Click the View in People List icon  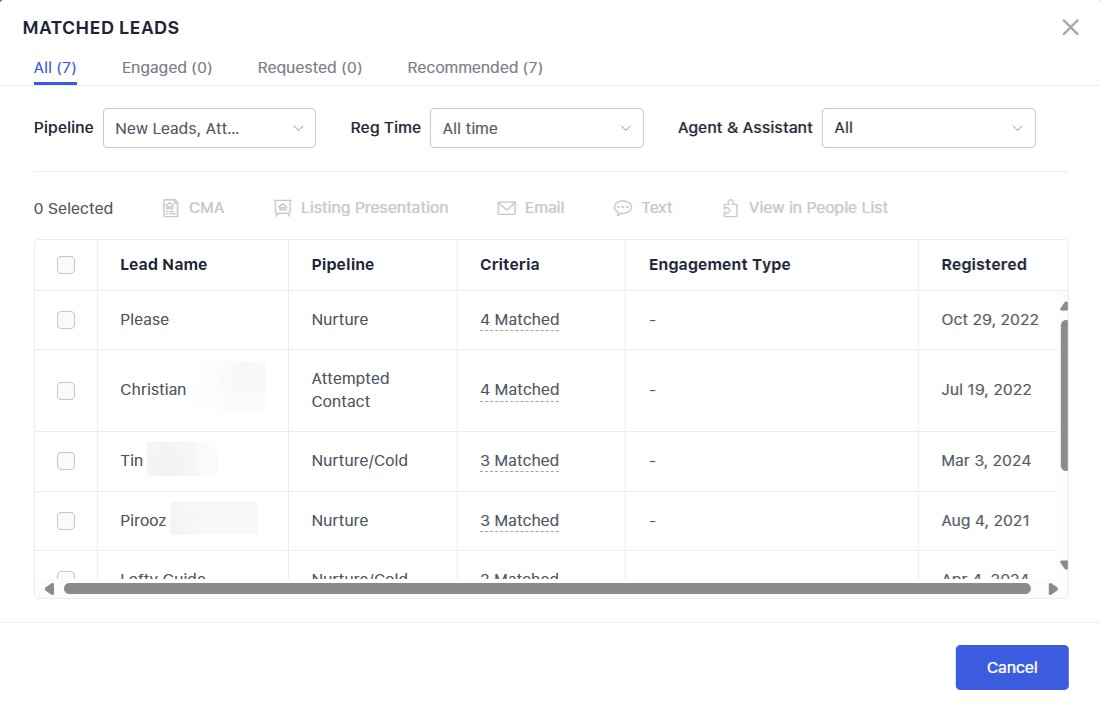[x=730, y=208]
